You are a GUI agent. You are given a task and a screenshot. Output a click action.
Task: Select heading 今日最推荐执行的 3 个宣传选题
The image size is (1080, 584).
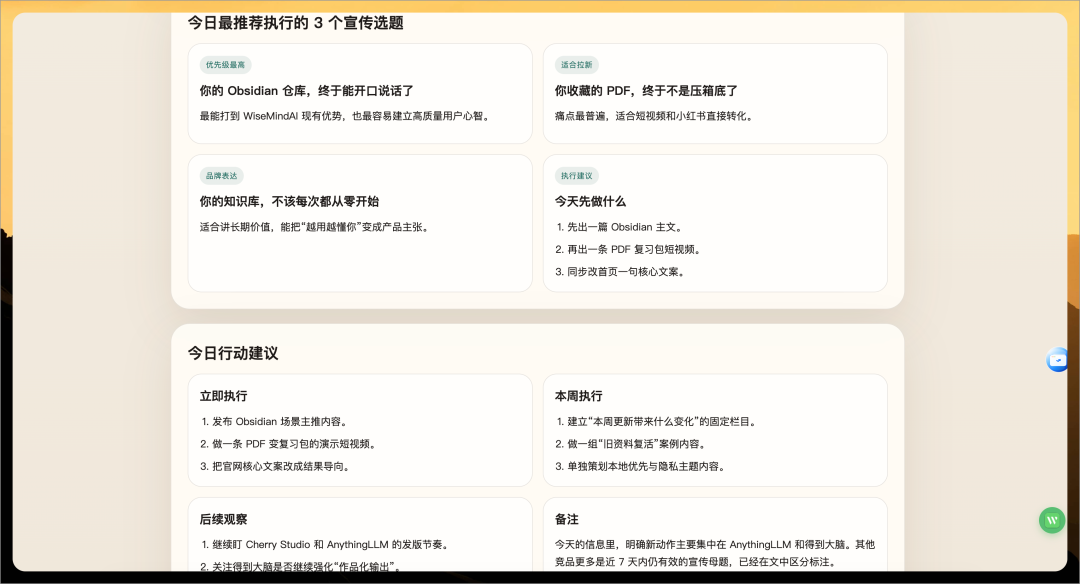point(295,23)
